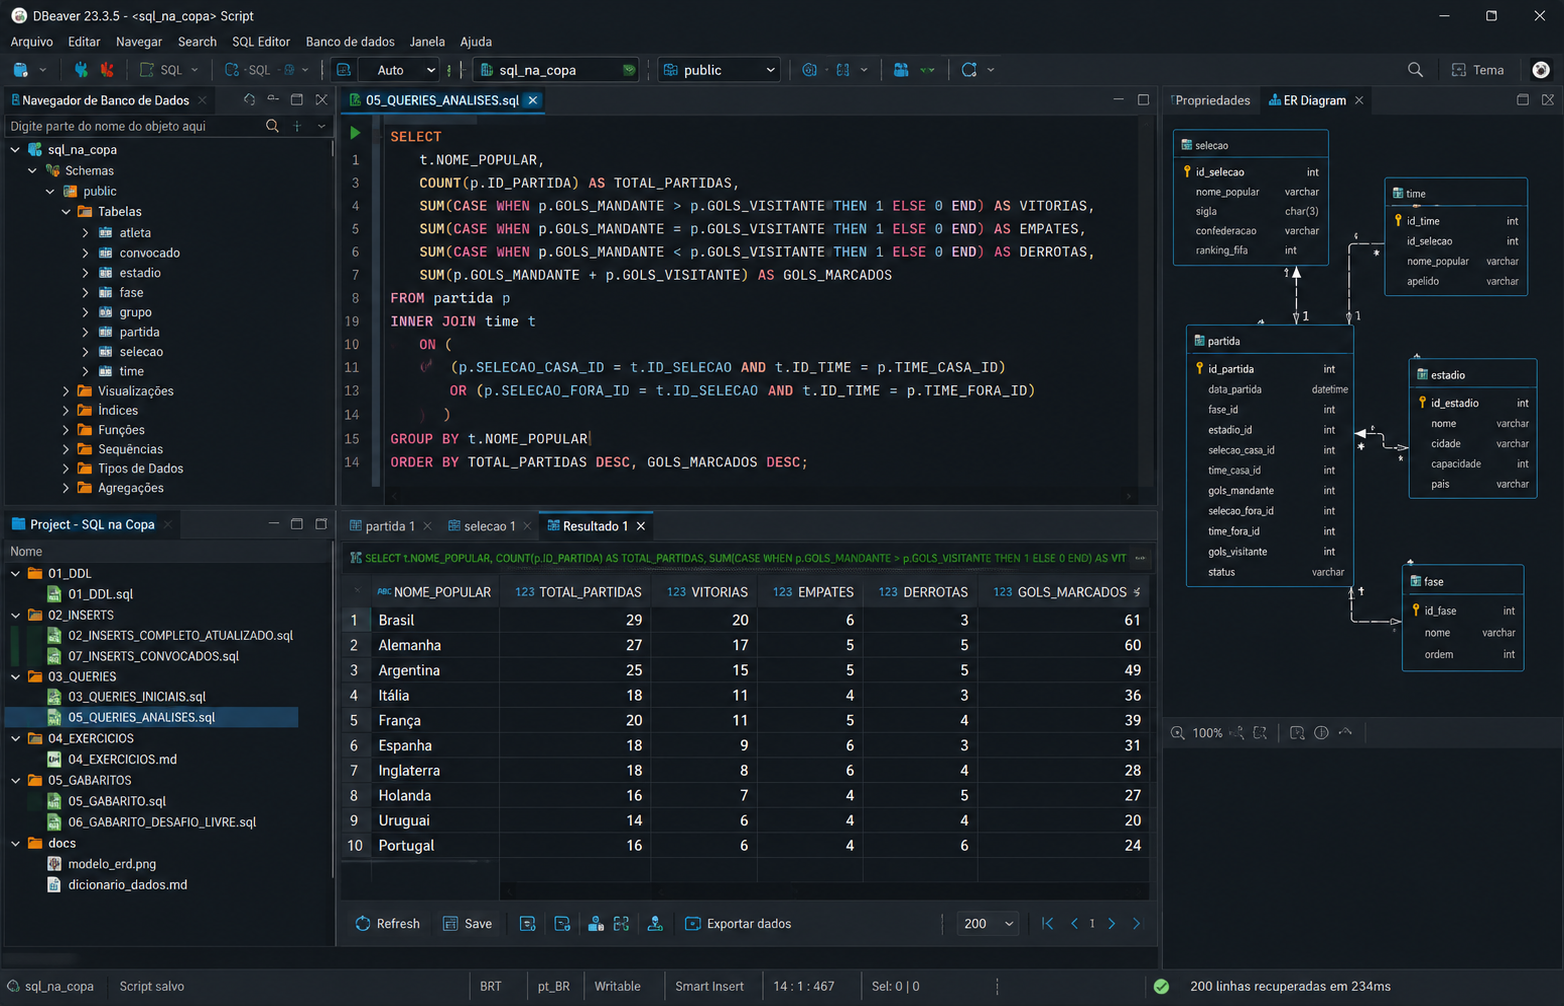Click the refresh/rollback icon in main toolbar
The height and width of the screenshot is (1006, 1564).
tap(969, 70)
